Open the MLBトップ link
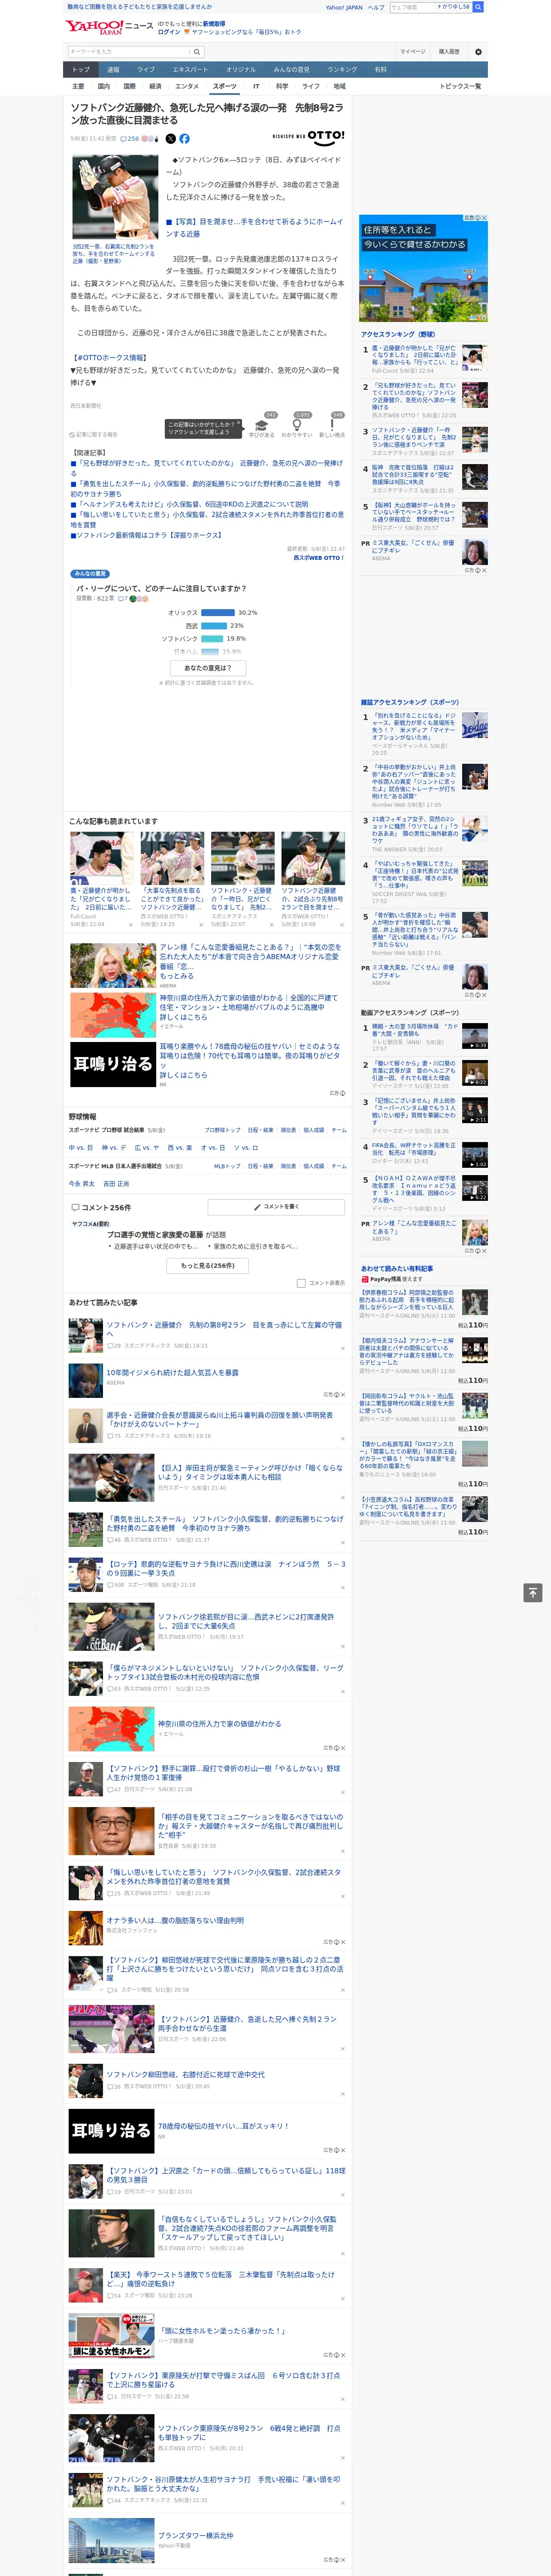Viewport: 551px width, 2576px height. pyautogui.click(x=227, y=1165)
